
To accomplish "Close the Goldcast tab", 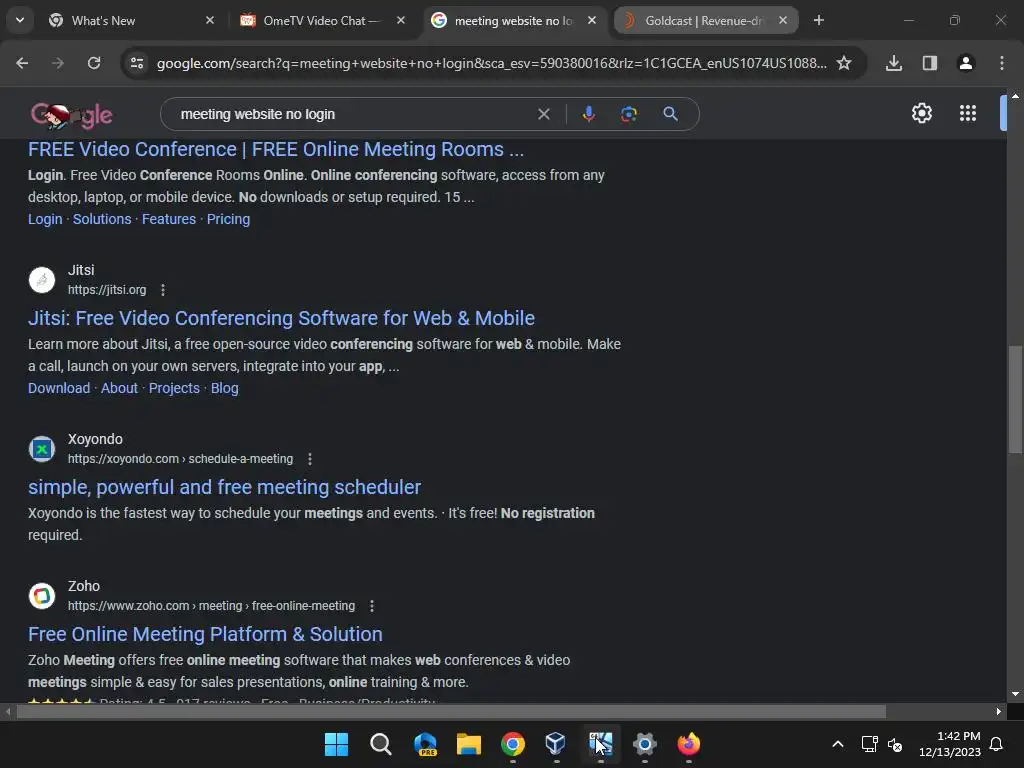I will click(783, 20).
